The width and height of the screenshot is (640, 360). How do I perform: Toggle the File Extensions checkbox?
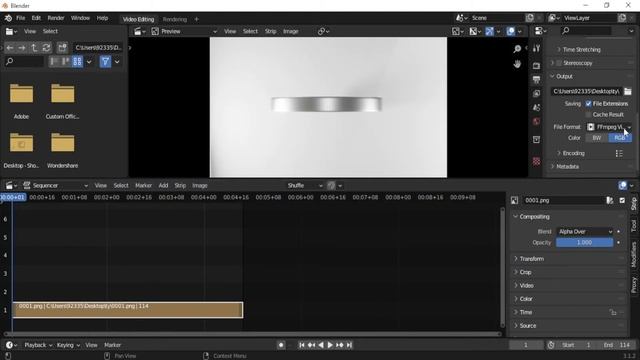(x=589, y=104)
